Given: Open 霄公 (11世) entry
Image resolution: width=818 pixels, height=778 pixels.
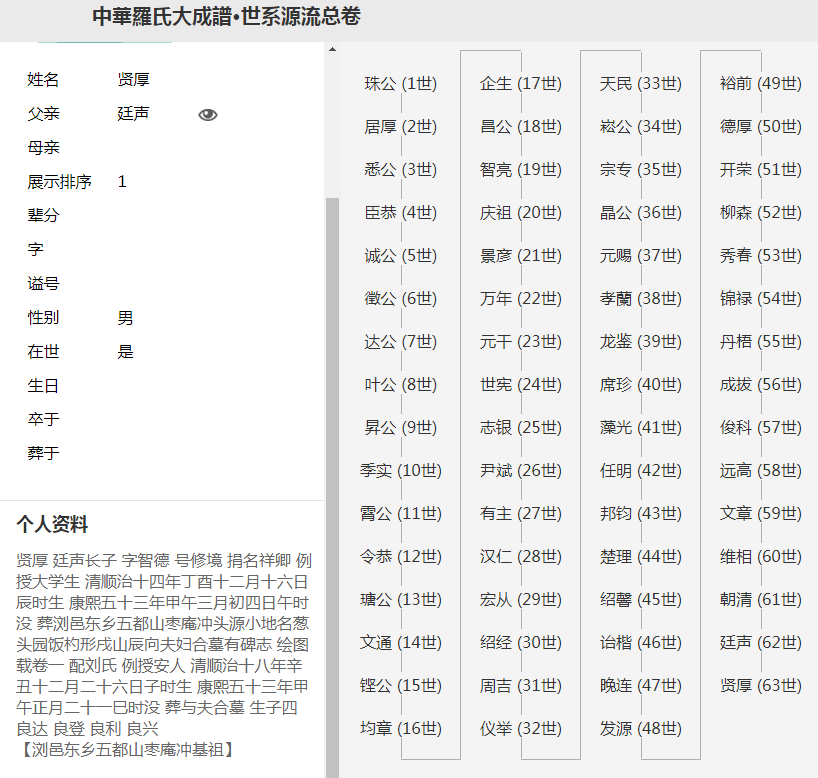Looking at the screenshot, I should click(x=401, y=513).
